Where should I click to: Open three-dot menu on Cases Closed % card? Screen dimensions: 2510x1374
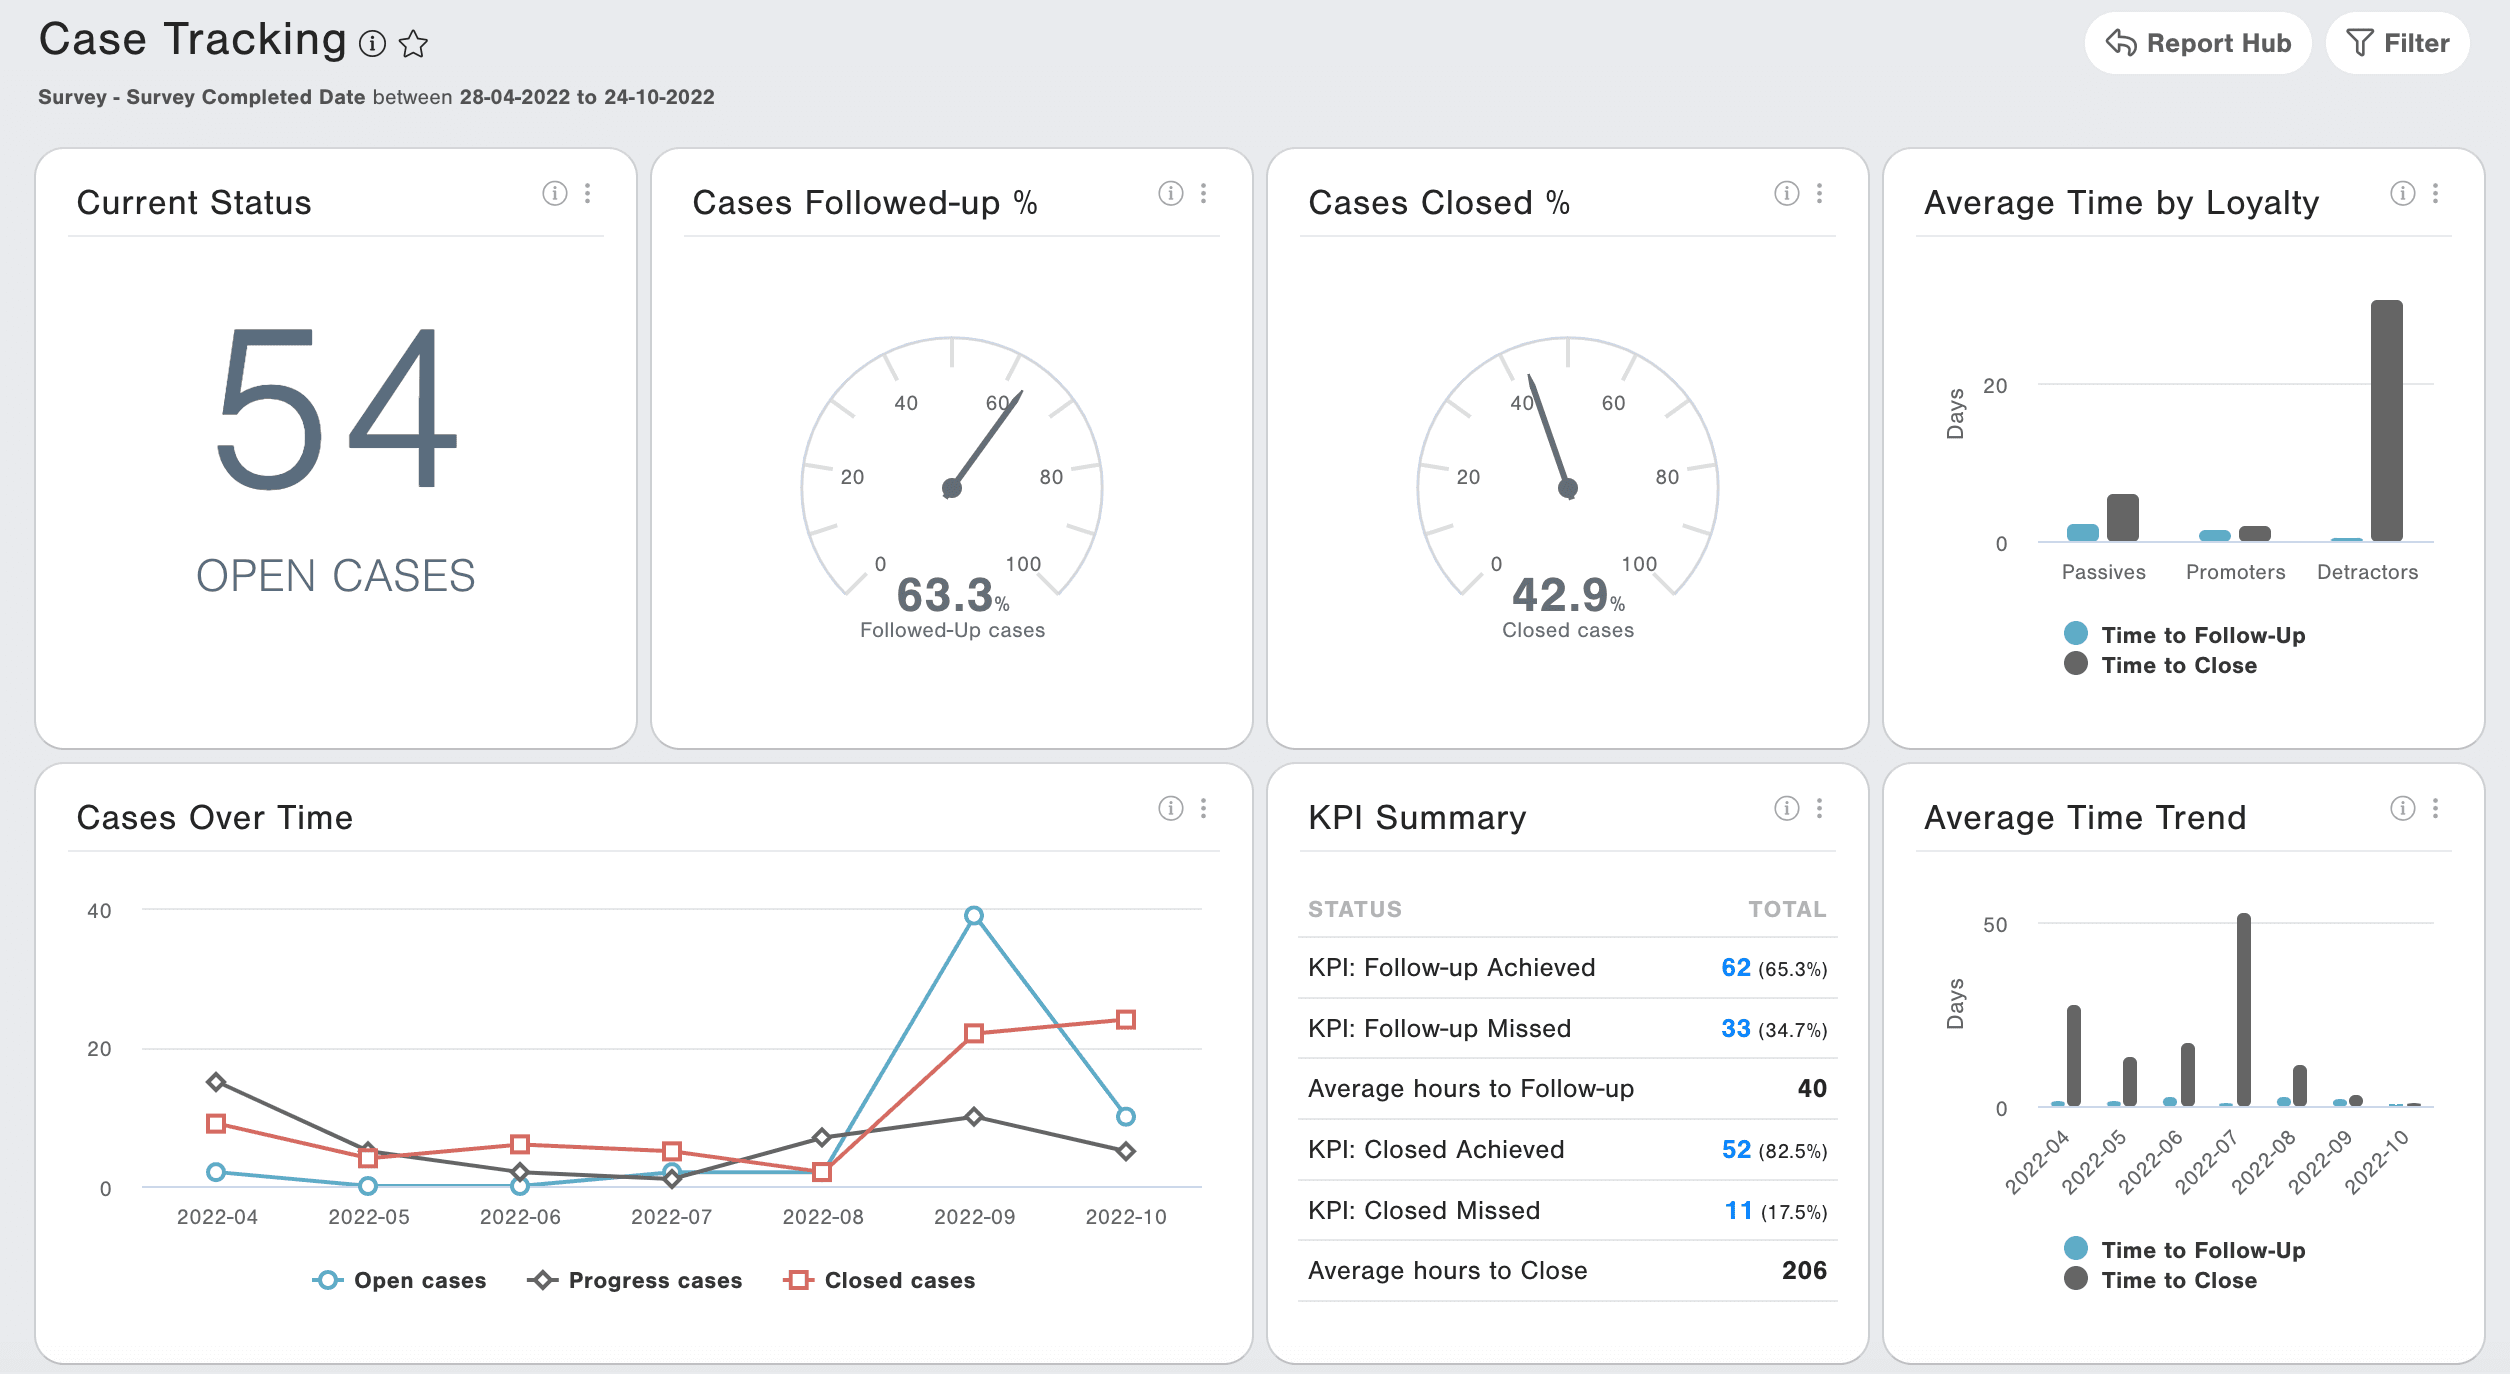1820,193
